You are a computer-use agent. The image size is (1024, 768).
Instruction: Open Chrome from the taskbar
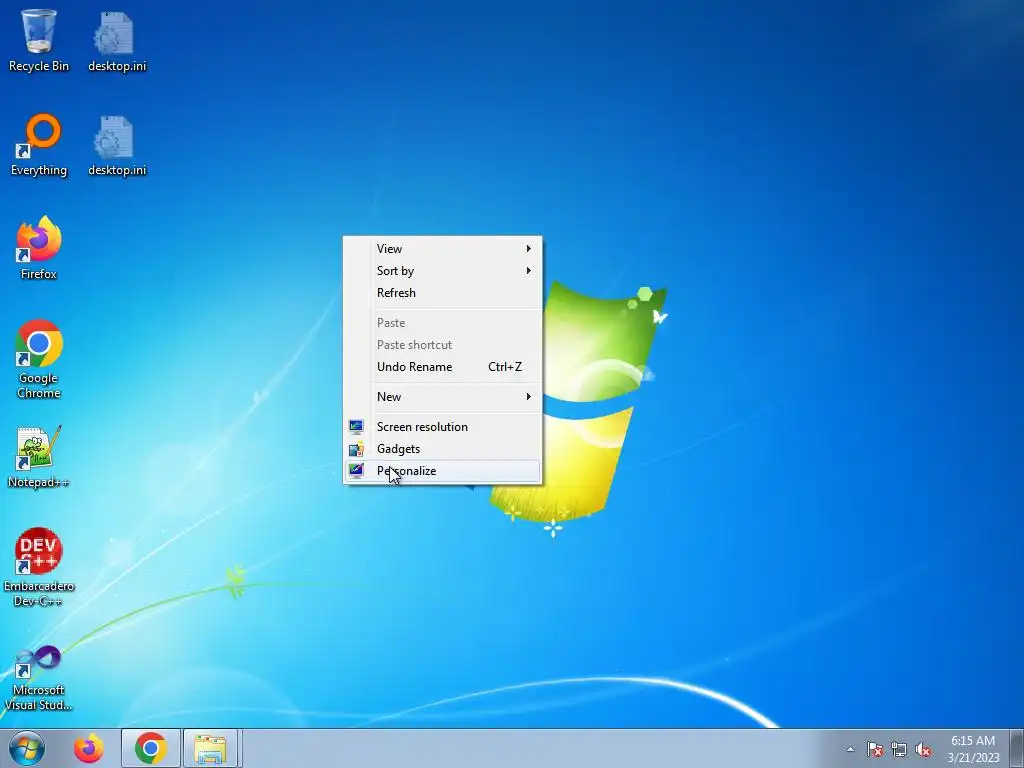(x=151, y=748)
